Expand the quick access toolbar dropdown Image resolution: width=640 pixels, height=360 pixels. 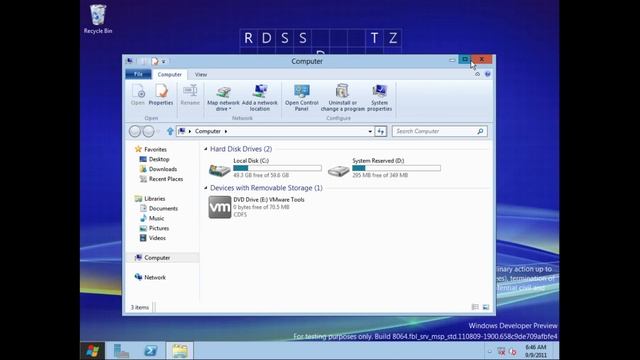(164, 62)
